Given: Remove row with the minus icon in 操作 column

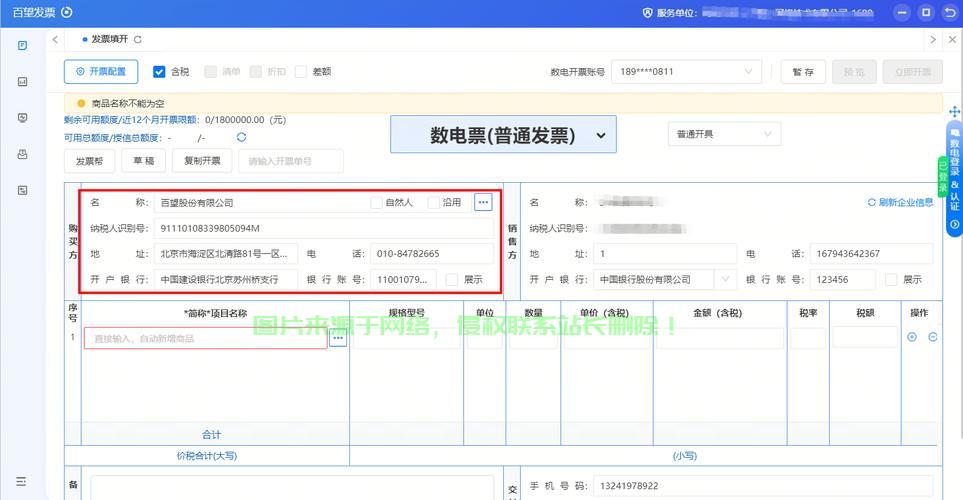Looking at the screenshot, I should point(932,337).
